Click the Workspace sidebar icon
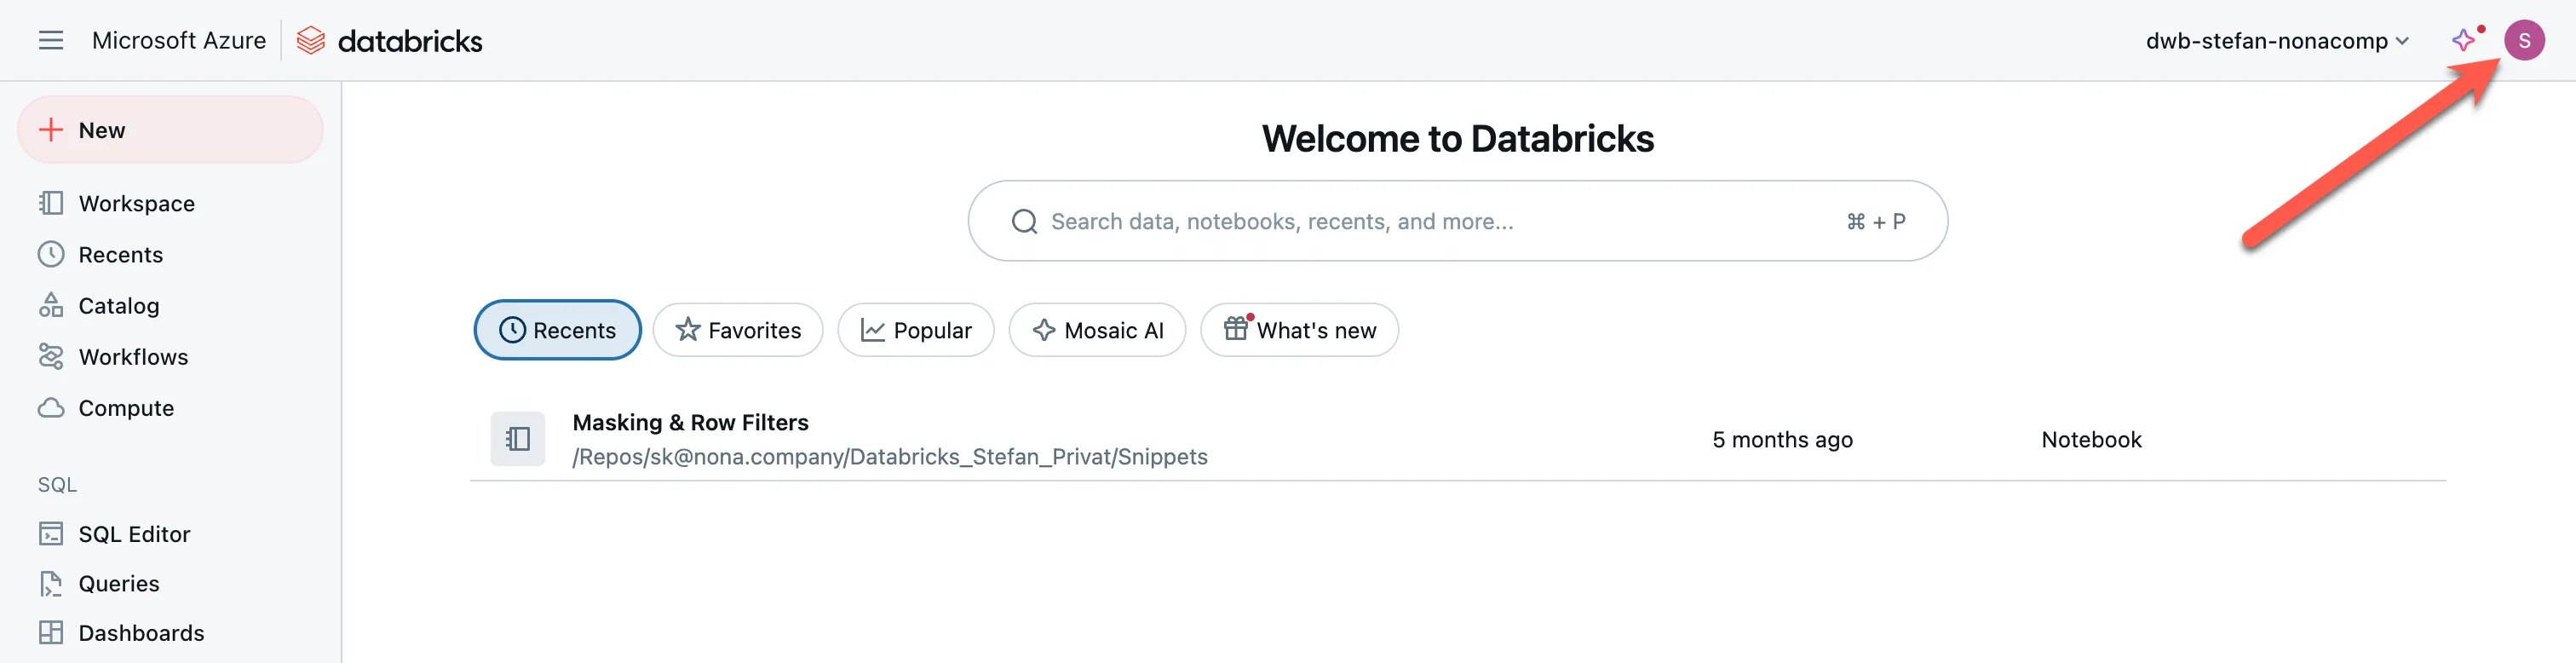The image size is (2576, 663). click(51, 203)
